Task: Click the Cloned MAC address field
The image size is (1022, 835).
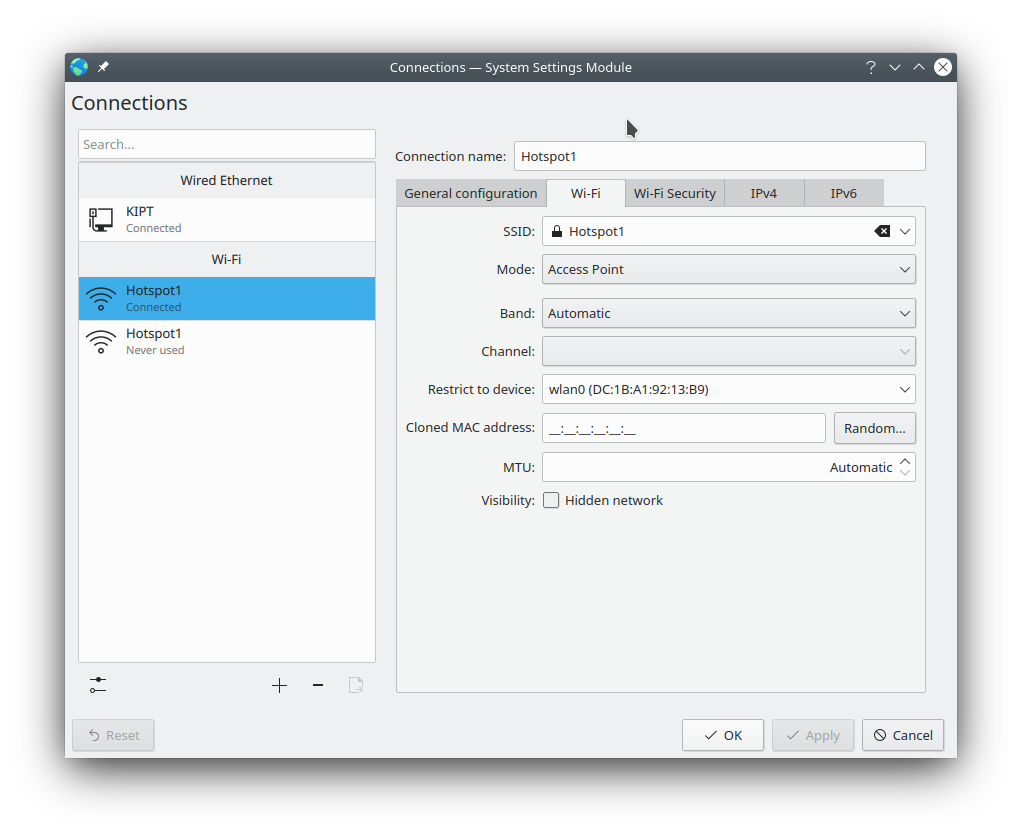Action: pyautogui.click(x=684, y=428)
